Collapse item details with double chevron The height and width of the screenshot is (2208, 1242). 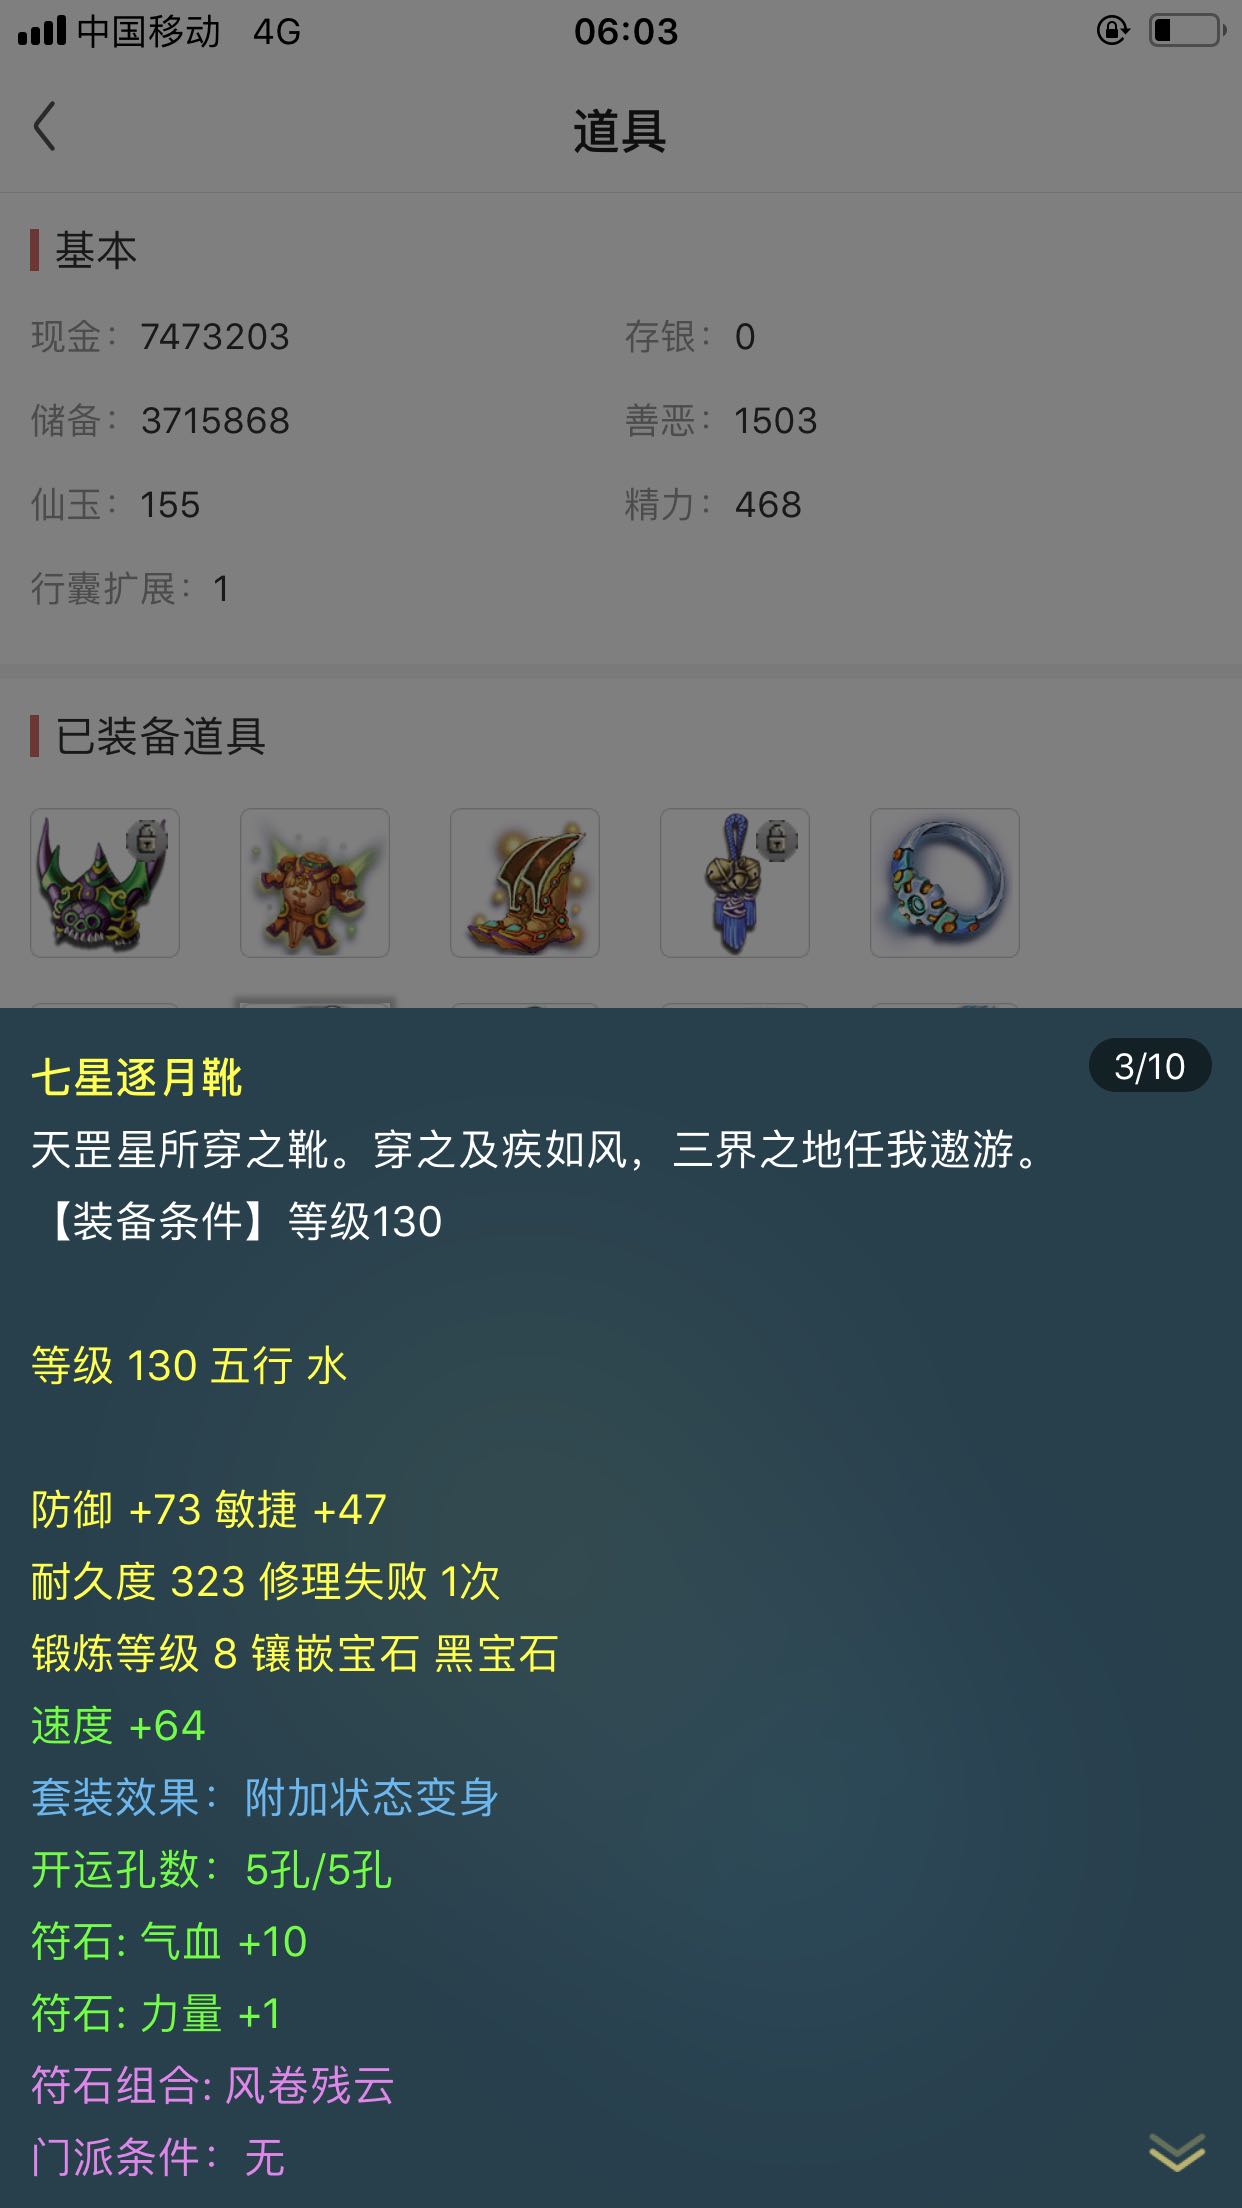(x=1177, y=2152)
